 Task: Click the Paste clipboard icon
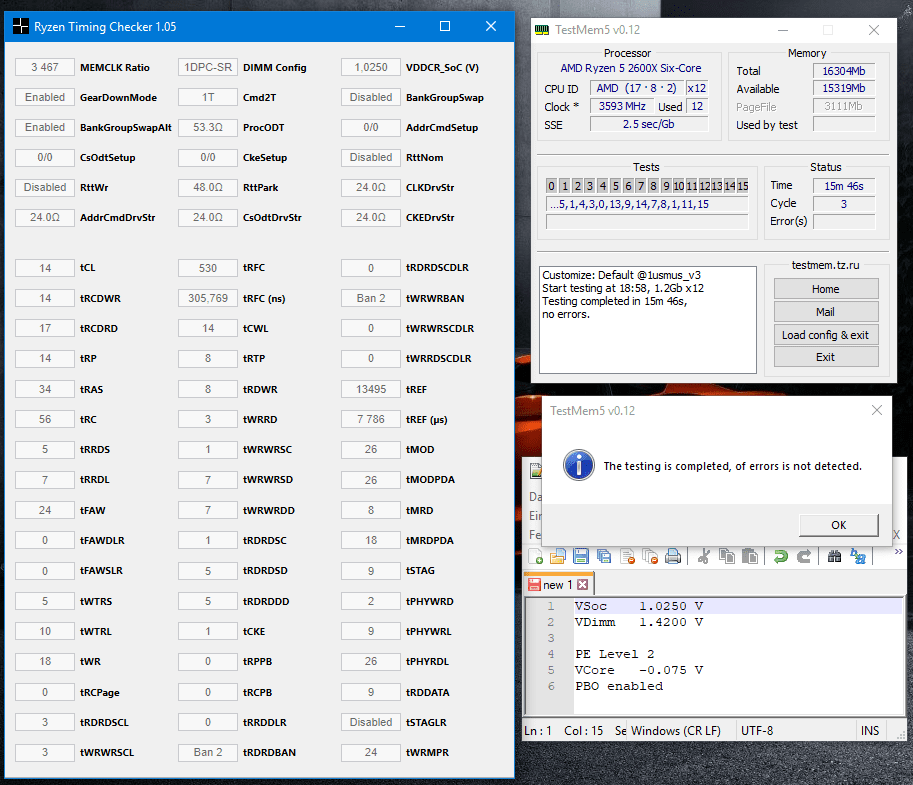750,557
